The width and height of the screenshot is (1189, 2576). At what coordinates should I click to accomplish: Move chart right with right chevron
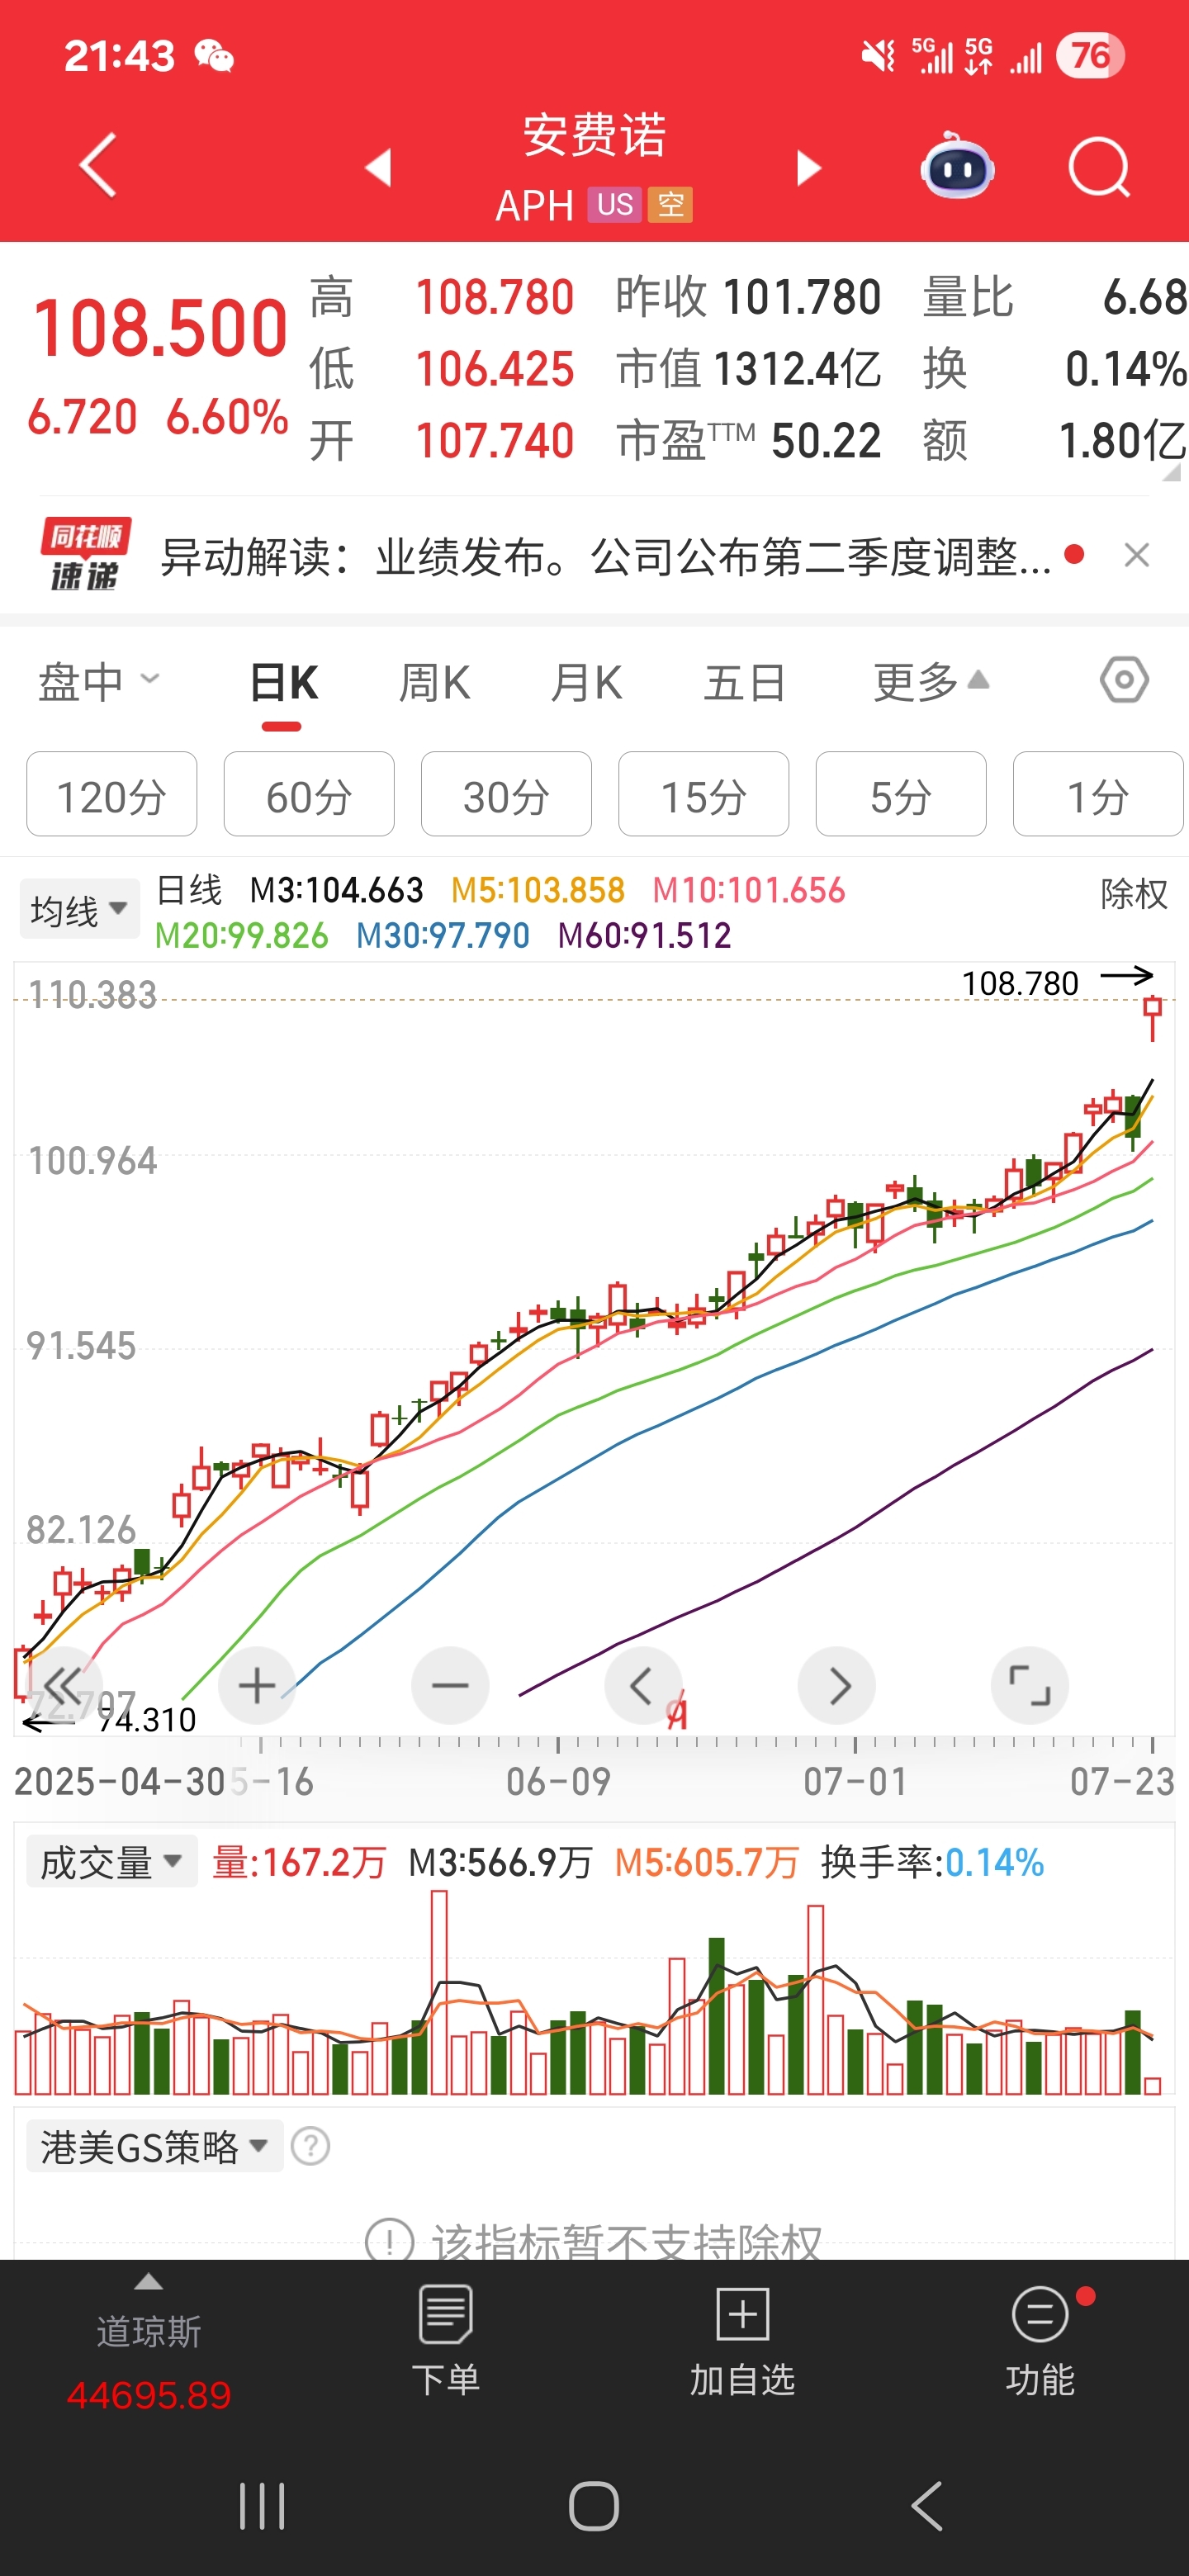[837, 1686]
